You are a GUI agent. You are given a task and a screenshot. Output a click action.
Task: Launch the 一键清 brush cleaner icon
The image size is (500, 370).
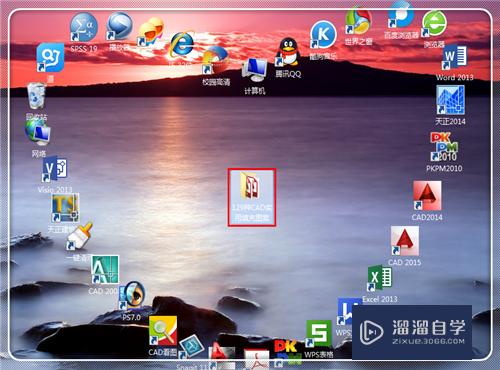[79, 236]
